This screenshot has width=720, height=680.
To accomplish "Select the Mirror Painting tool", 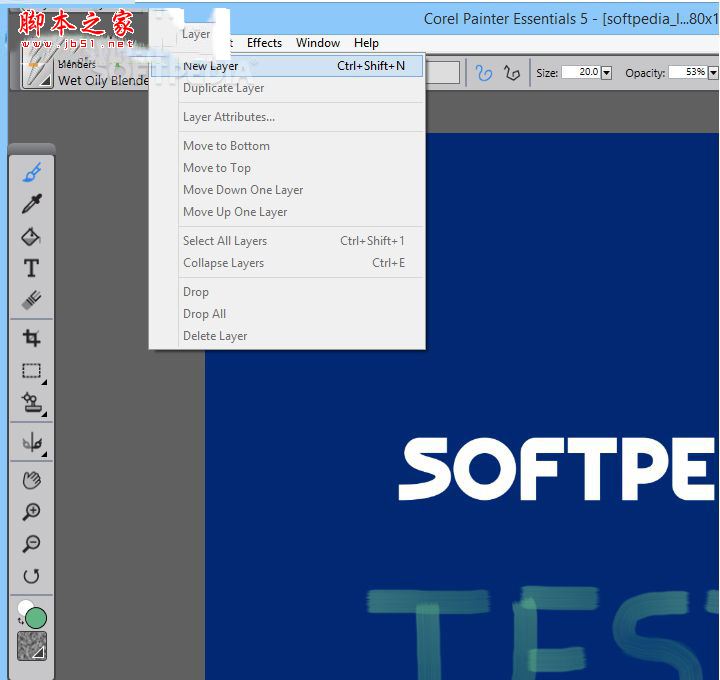I will [x=32, y=443].
